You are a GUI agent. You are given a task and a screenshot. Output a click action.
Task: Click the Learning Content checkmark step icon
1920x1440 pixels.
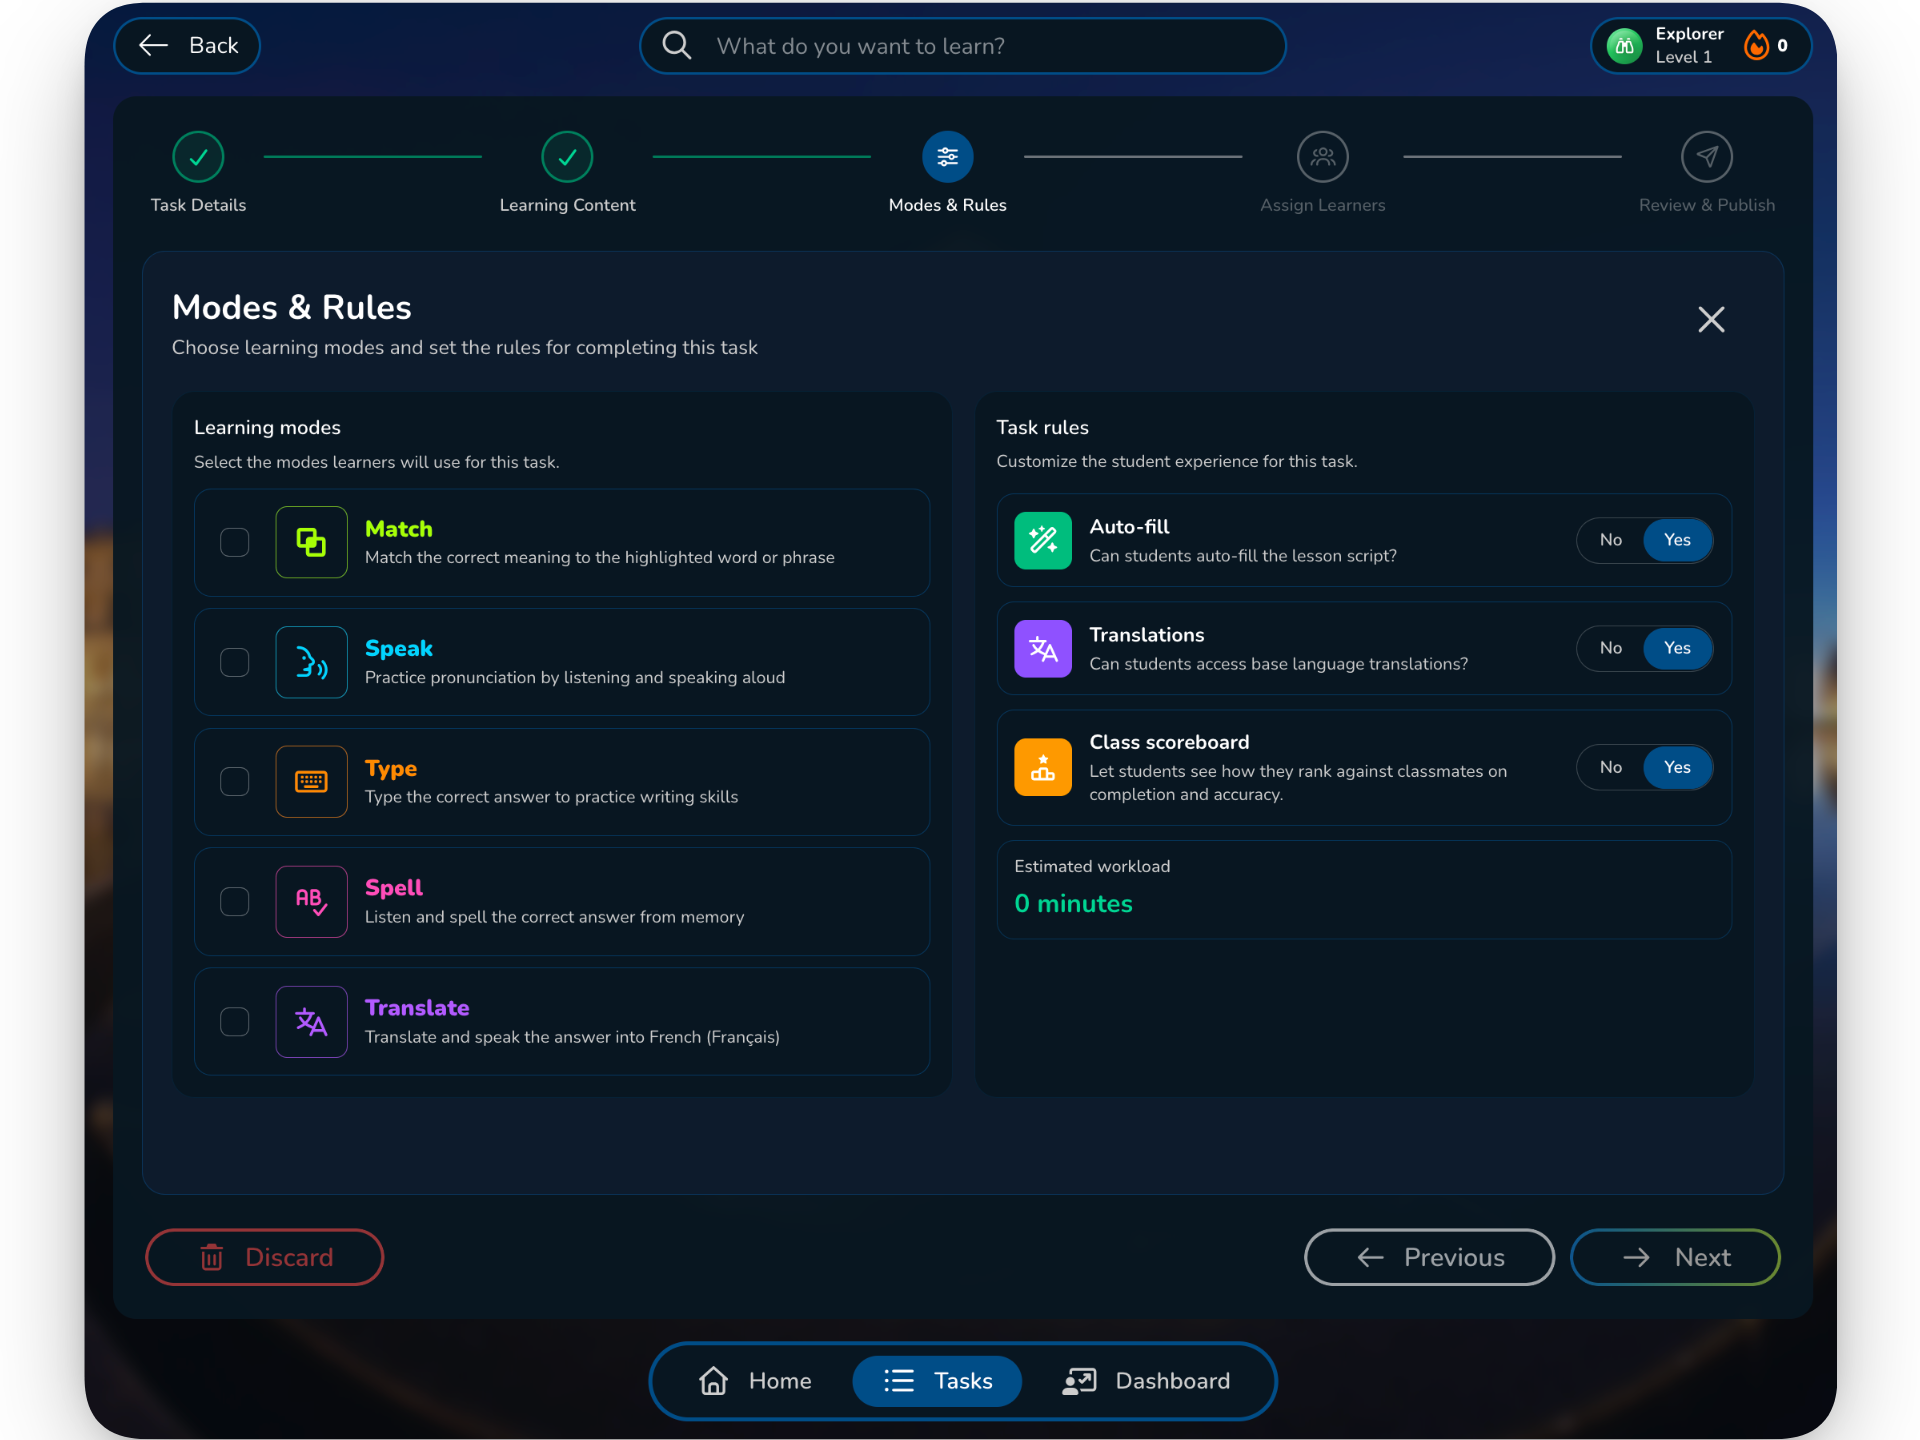(567, 157)
